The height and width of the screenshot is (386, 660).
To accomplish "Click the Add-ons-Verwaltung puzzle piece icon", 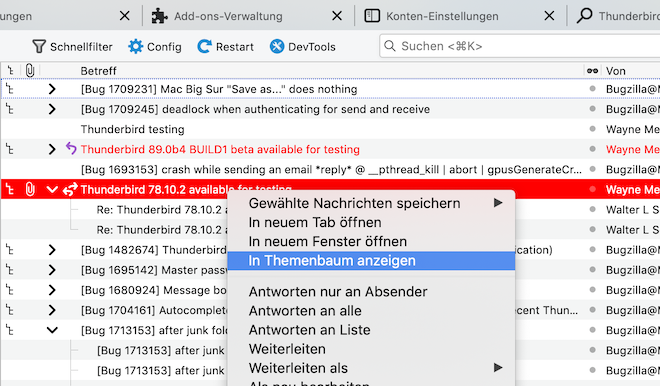I will click(x=160, y=16).
